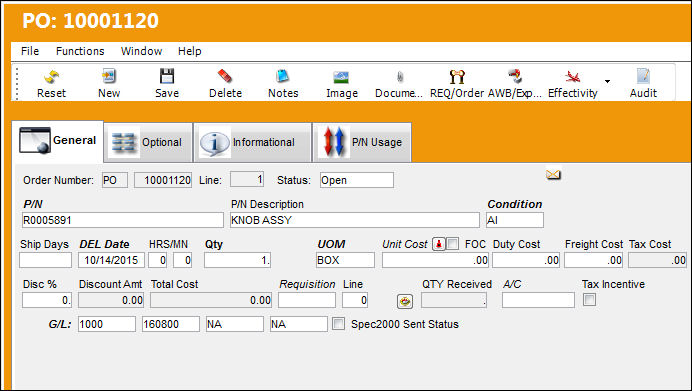Check the Spec2000 Sent Status box
This screenshot has height=391, width=692.
338,323
